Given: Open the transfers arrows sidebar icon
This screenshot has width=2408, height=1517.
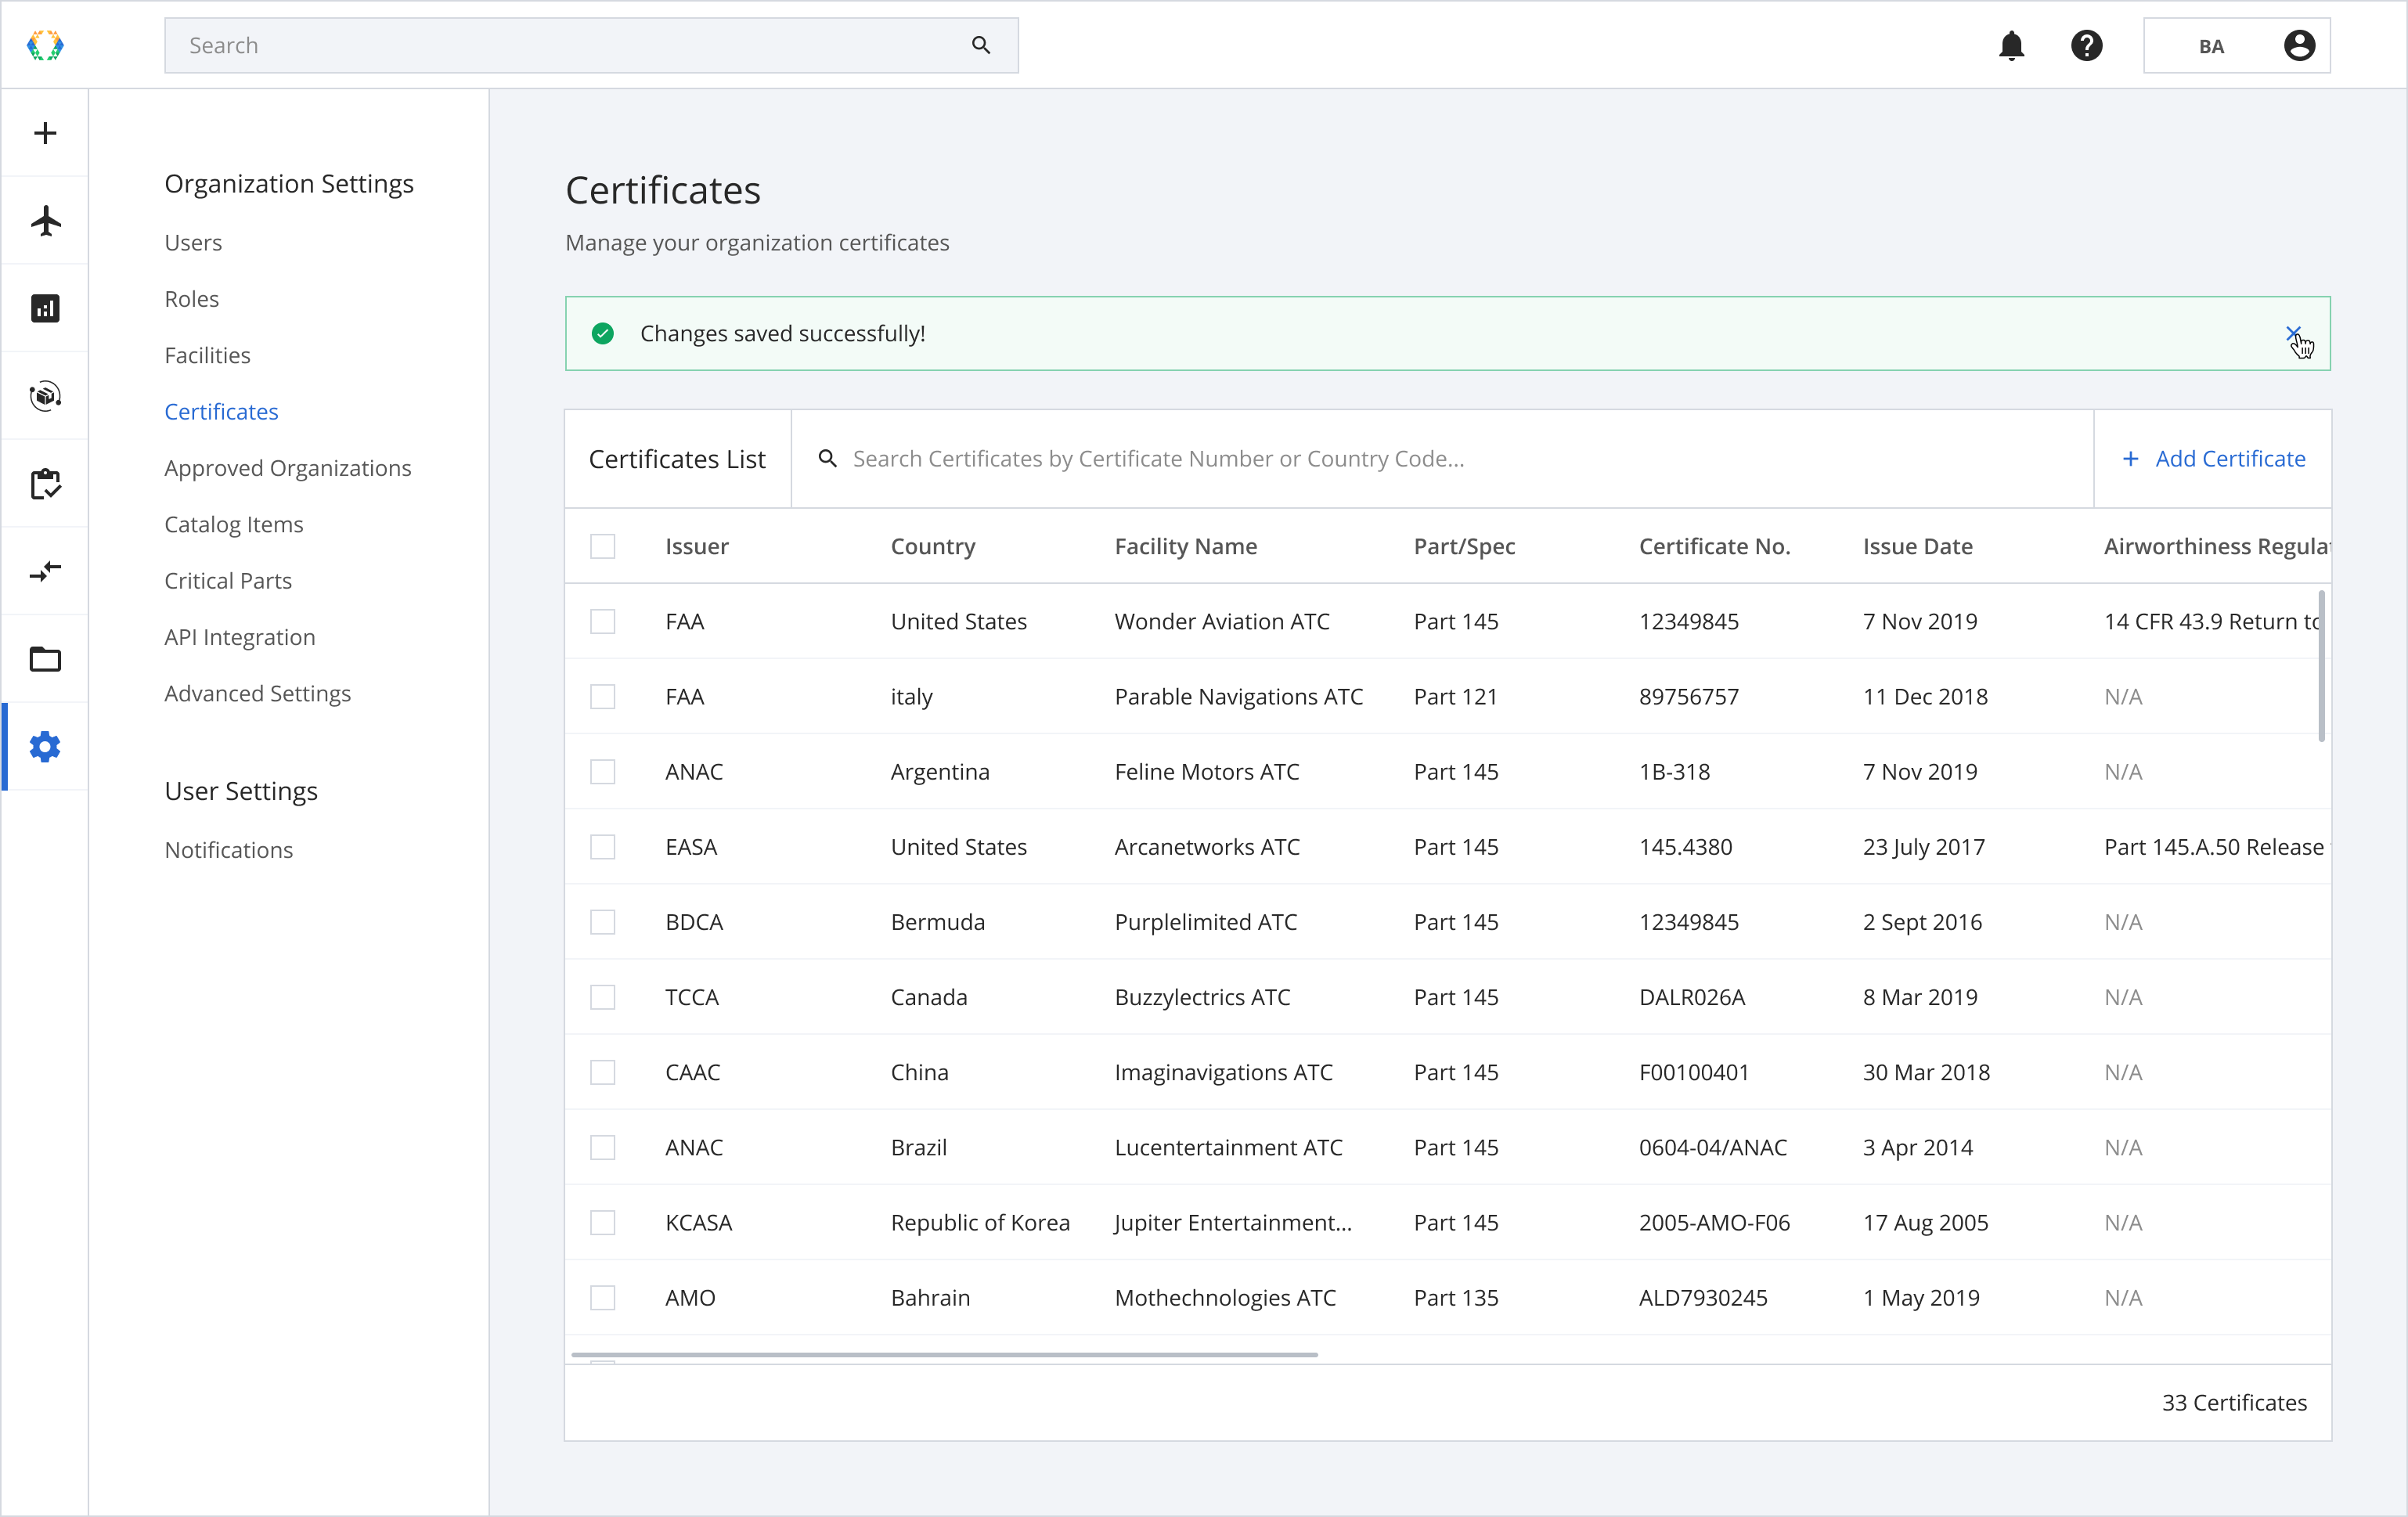Looking at the screenshot, I should tap(45, 571).
